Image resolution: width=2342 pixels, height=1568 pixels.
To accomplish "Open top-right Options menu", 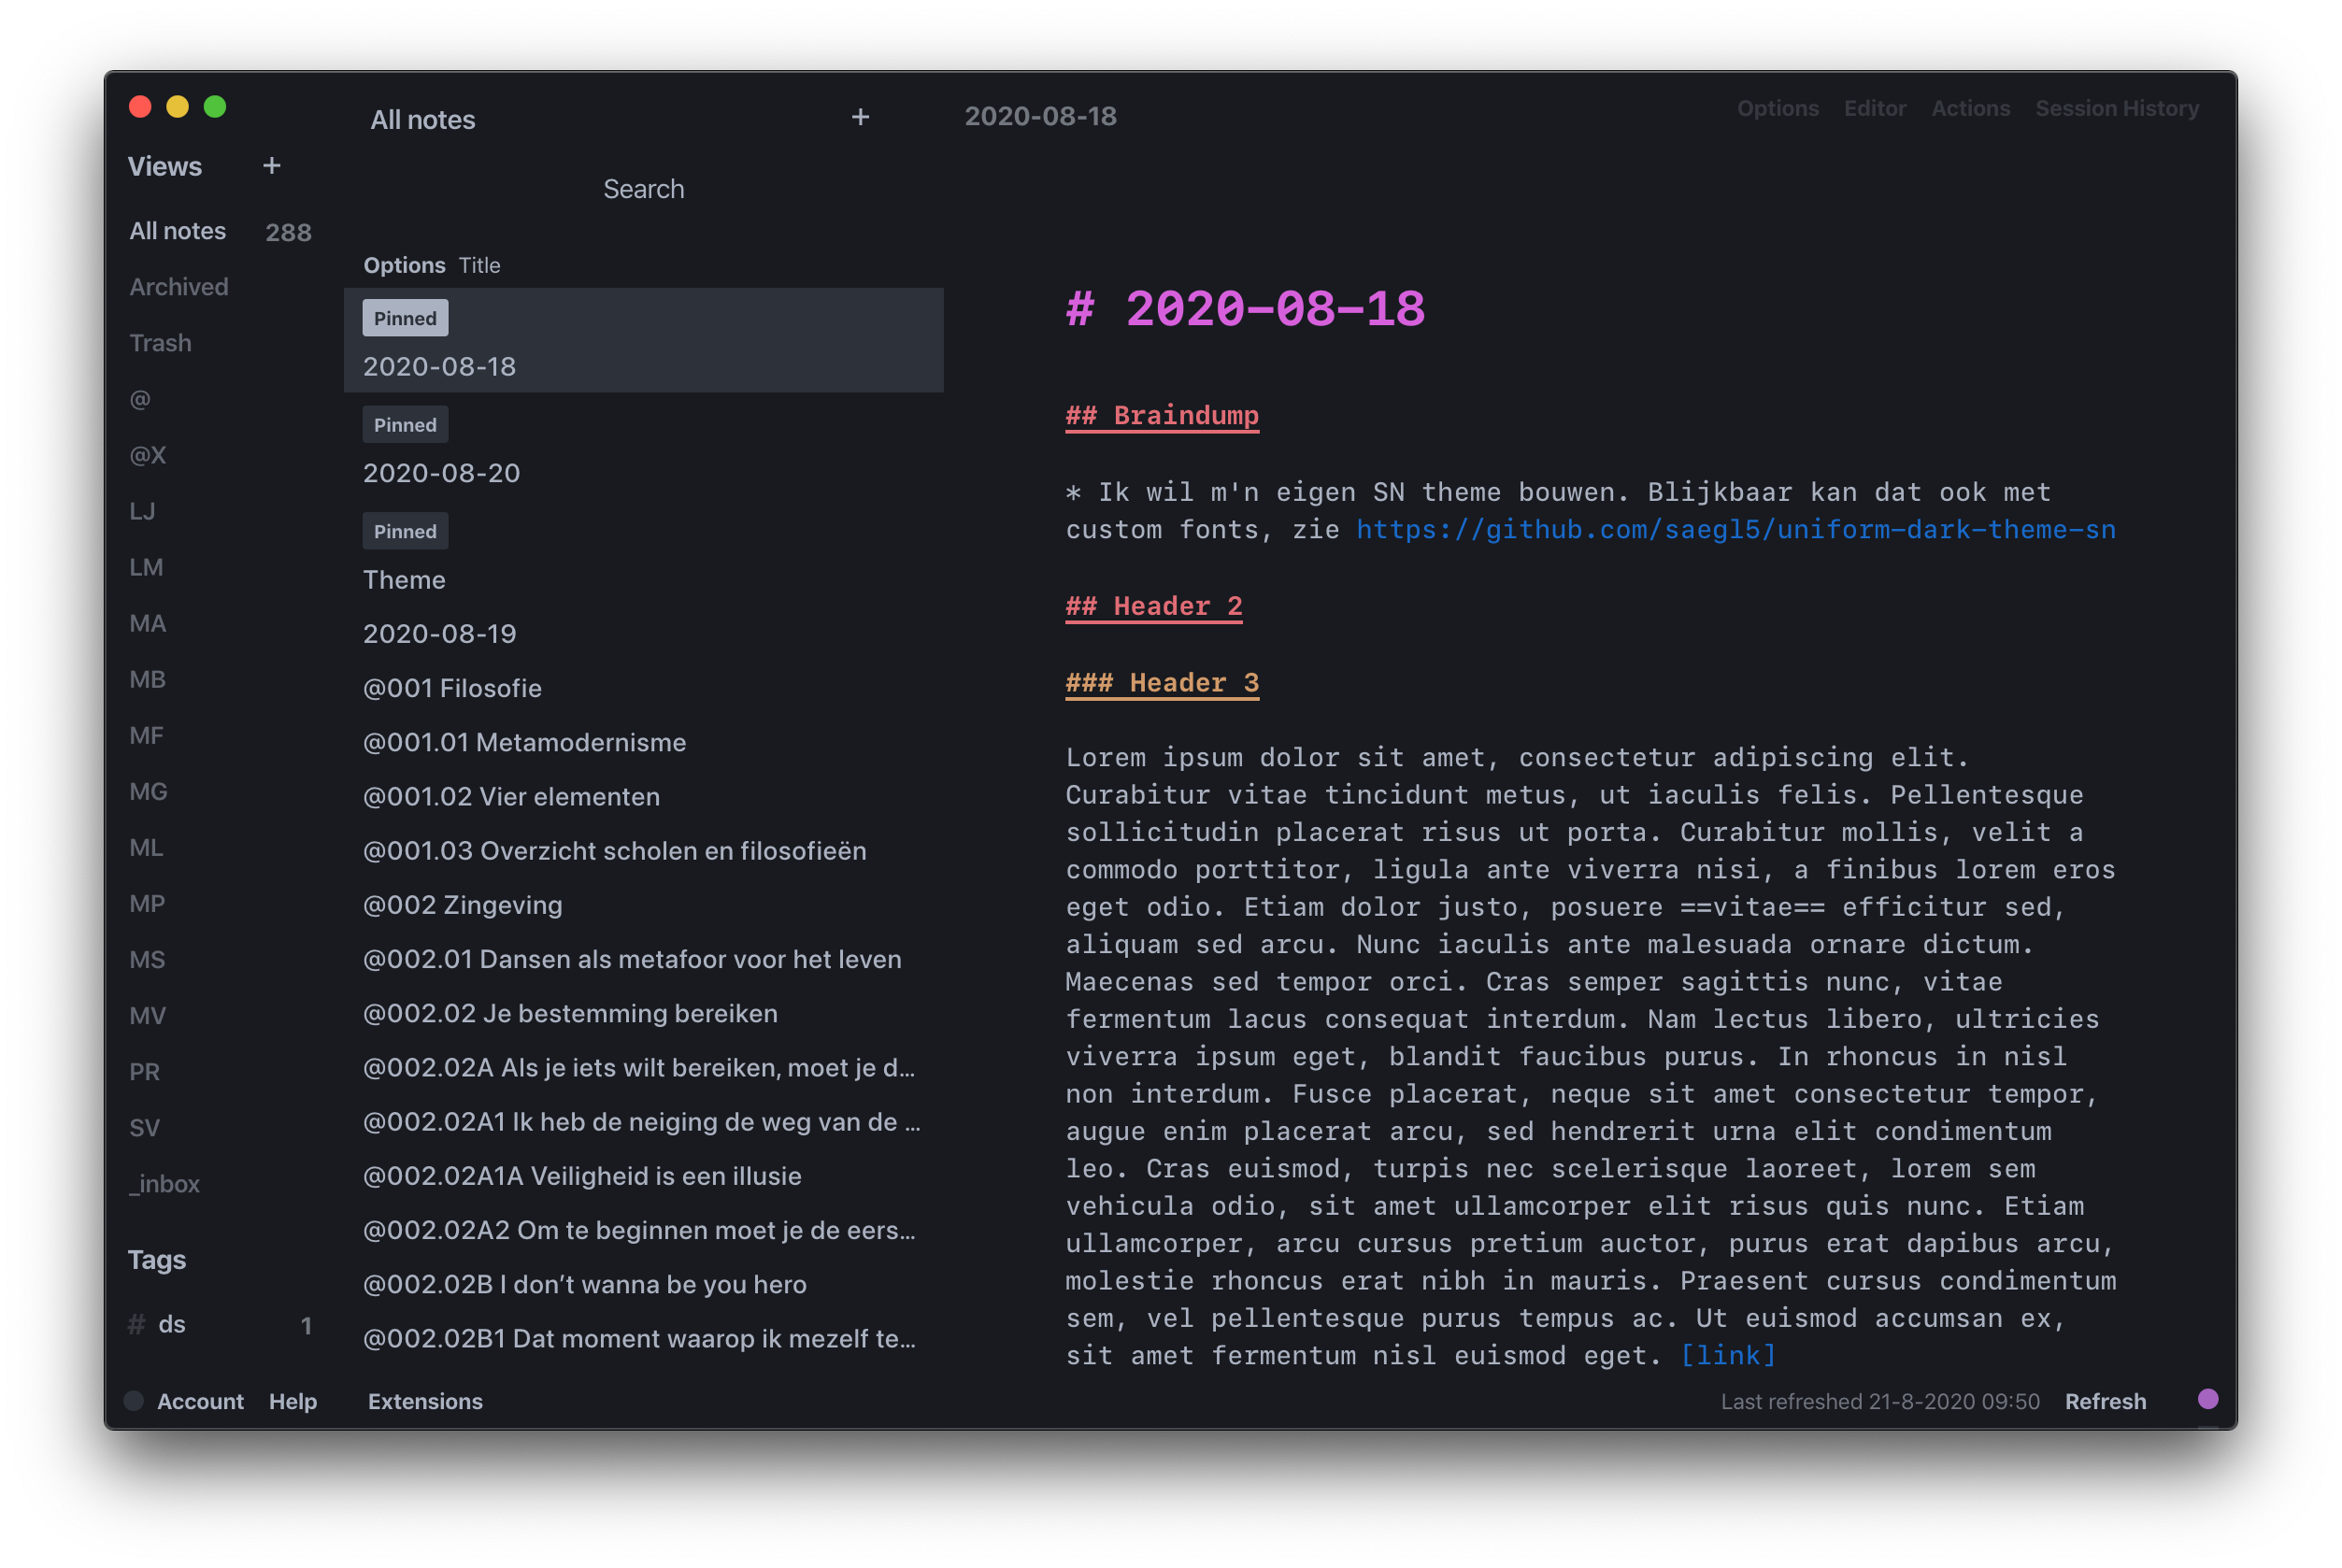I will 1777,108.
